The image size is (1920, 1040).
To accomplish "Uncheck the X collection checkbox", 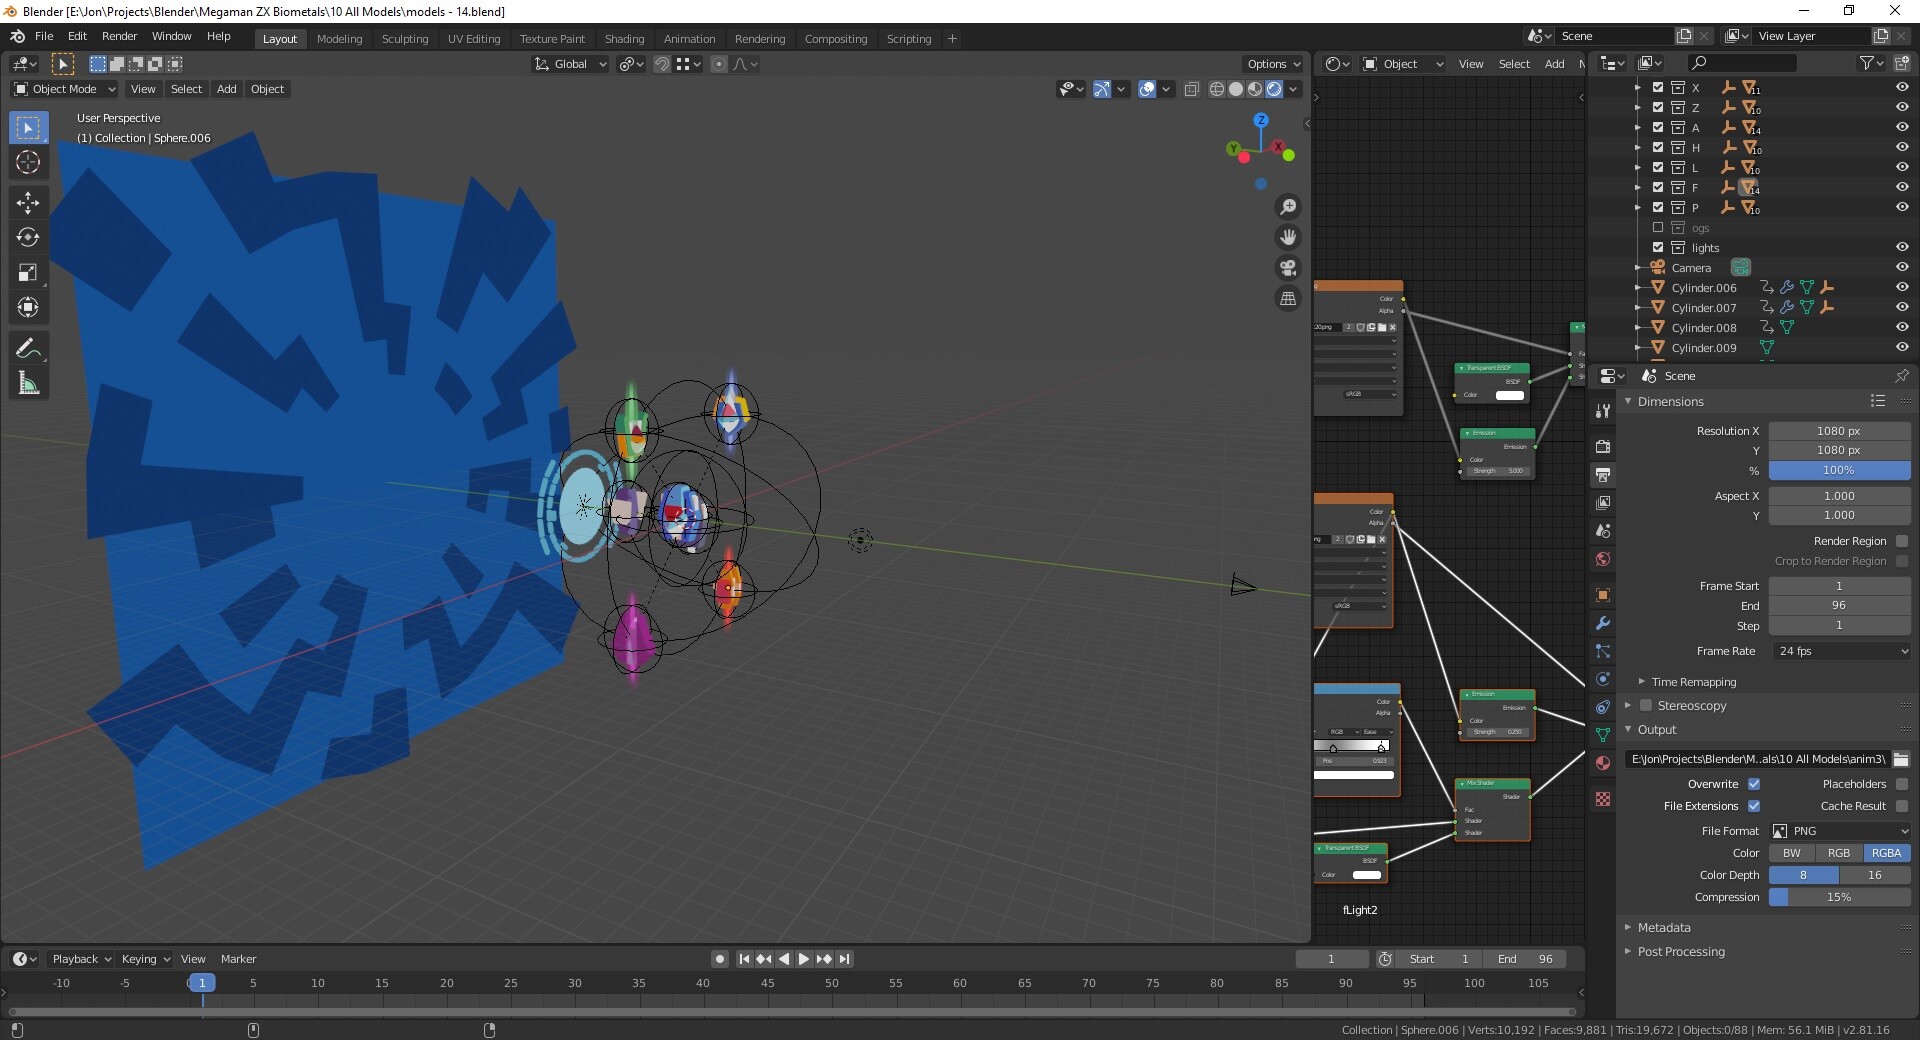I will coord(1658,87).
